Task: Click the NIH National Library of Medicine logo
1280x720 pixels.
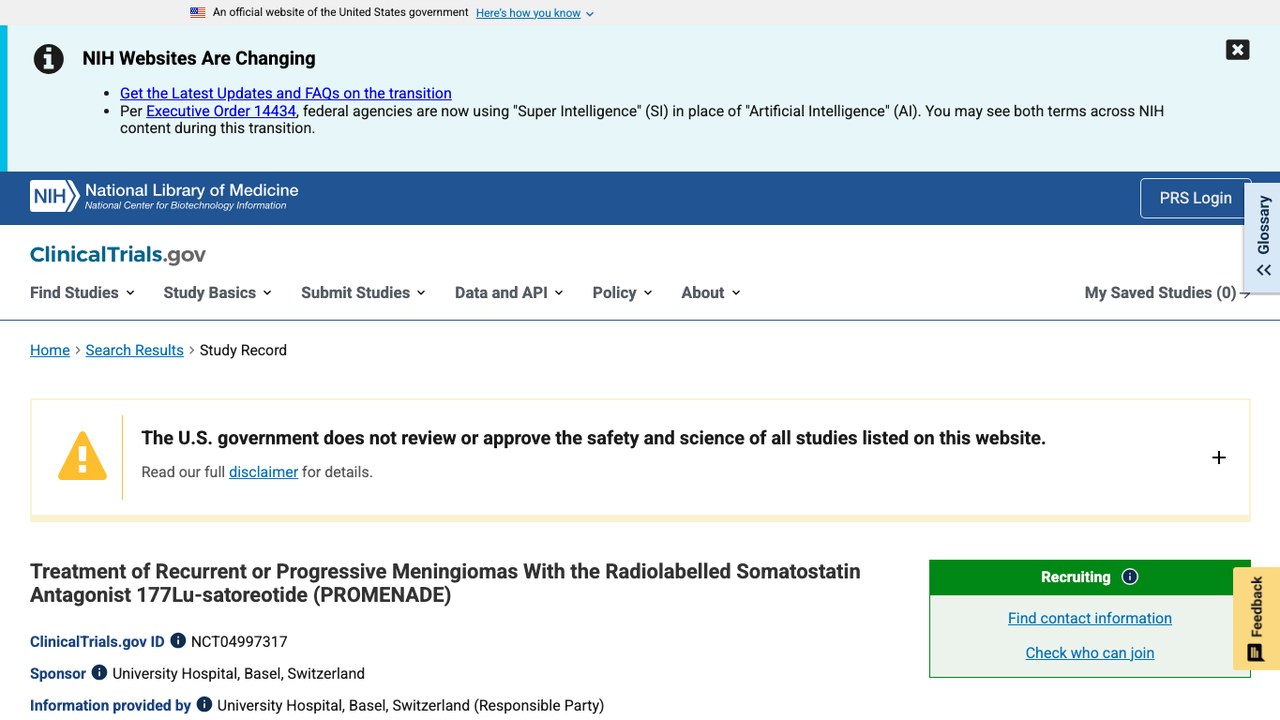Action: (164, 197)
